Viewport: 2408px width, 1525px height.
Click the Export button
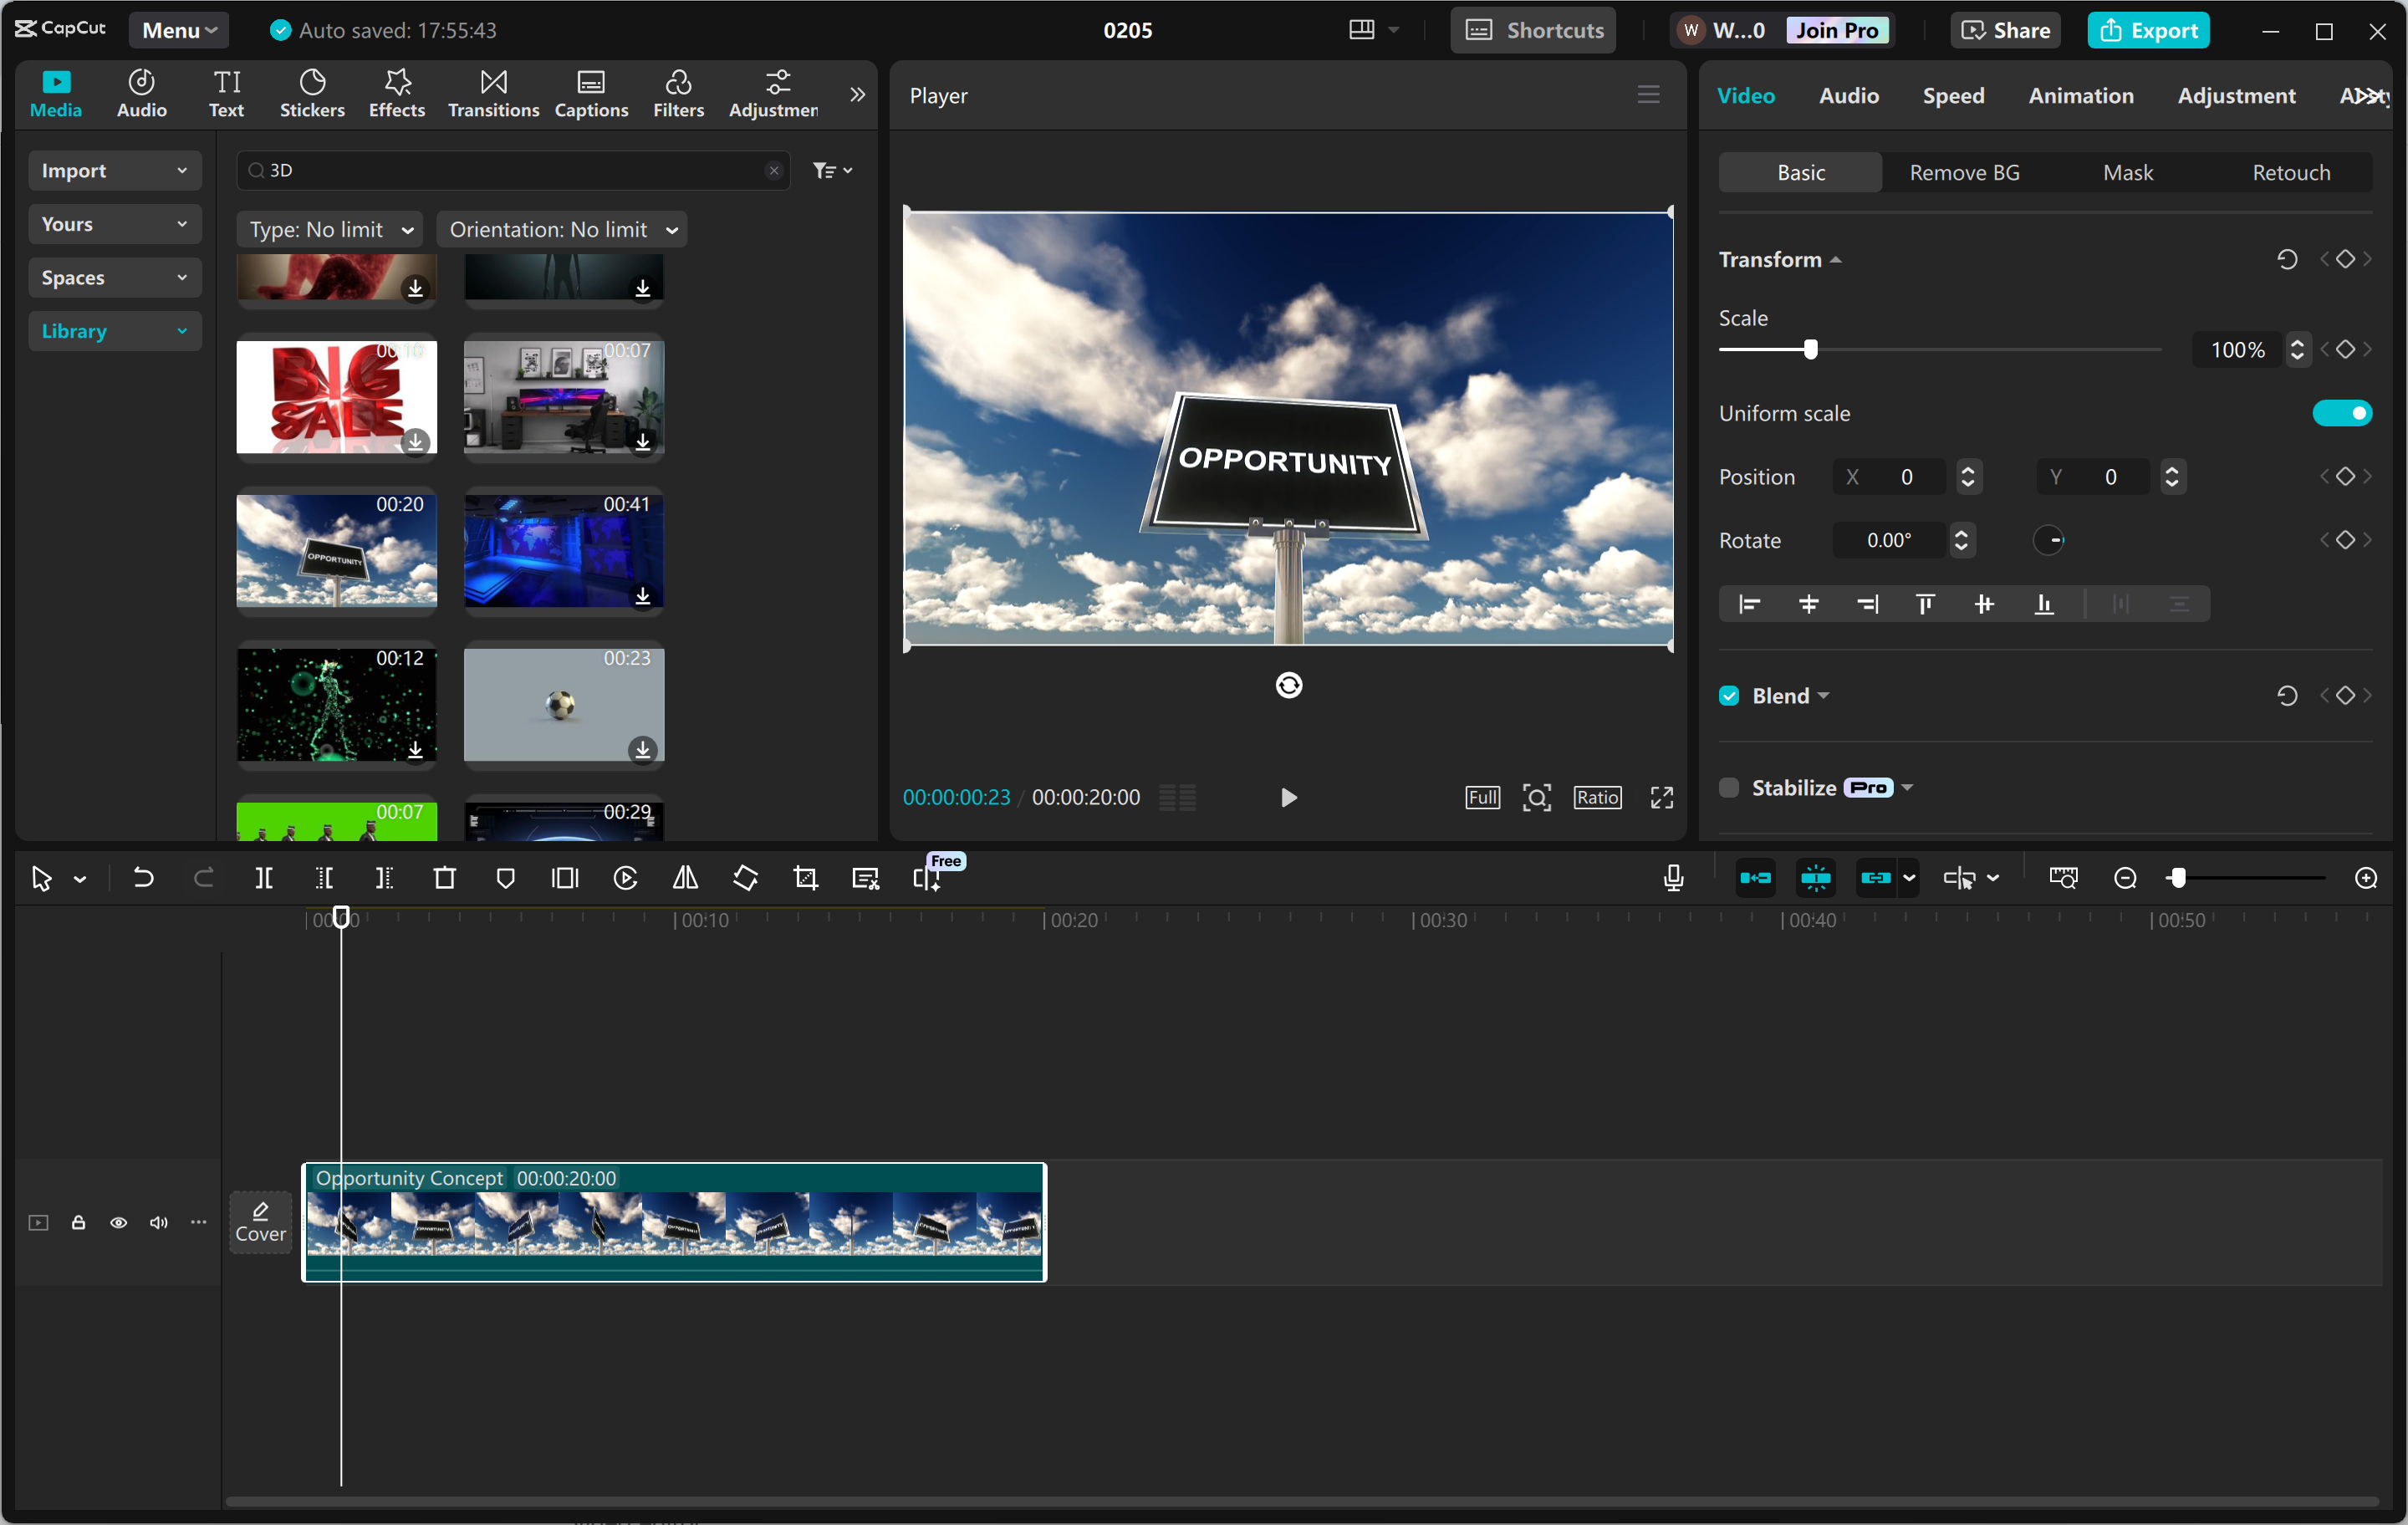coord(2148,29)
